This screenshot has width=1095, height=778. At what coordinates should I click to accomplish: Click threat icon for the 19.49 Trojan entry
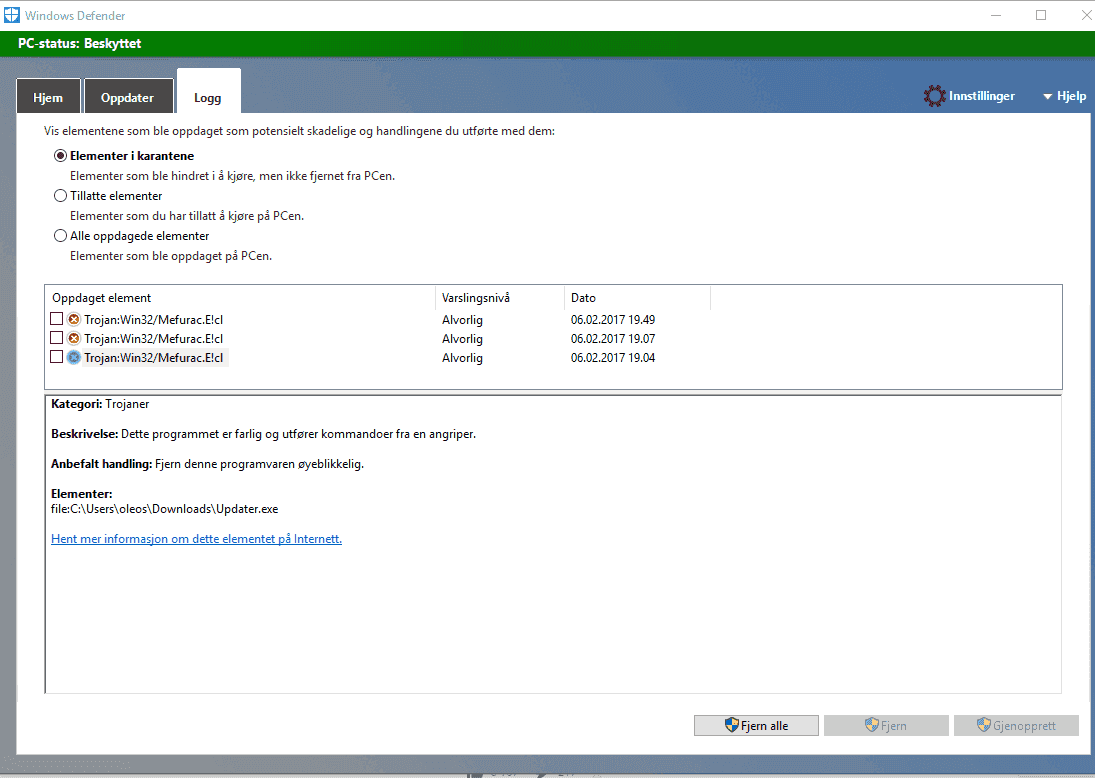[x=74, y=319]
